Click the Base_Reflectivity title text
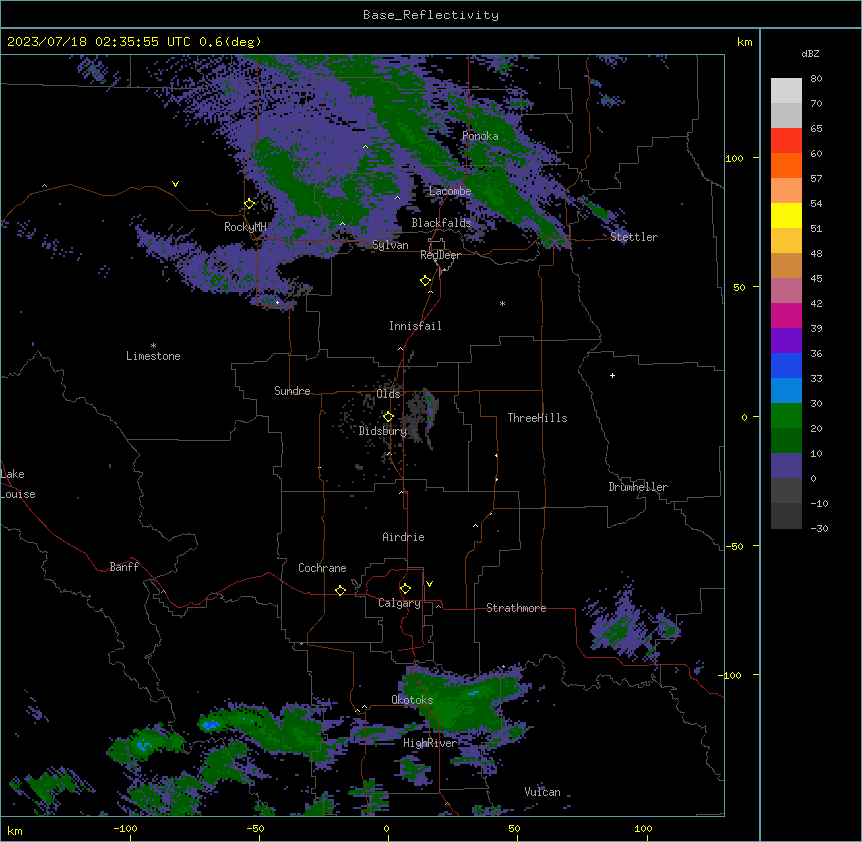 (431, 15)
